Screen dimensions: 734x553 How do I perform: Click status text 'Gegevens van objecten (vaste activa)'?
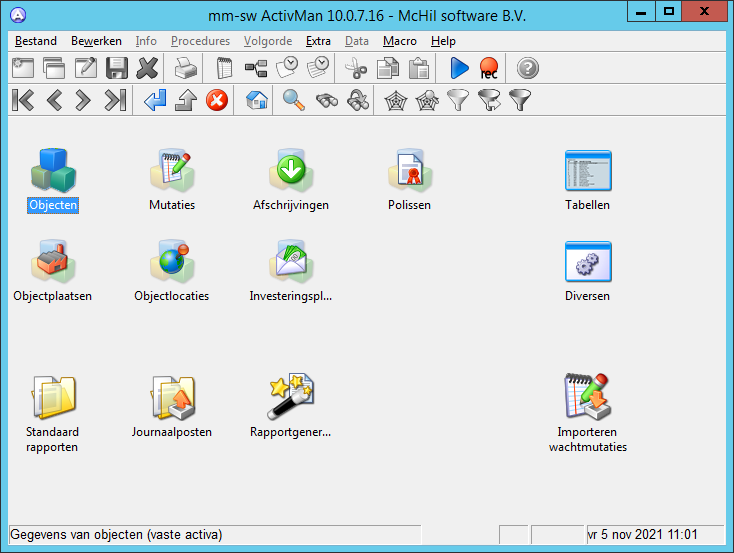[x=116, y=534]
